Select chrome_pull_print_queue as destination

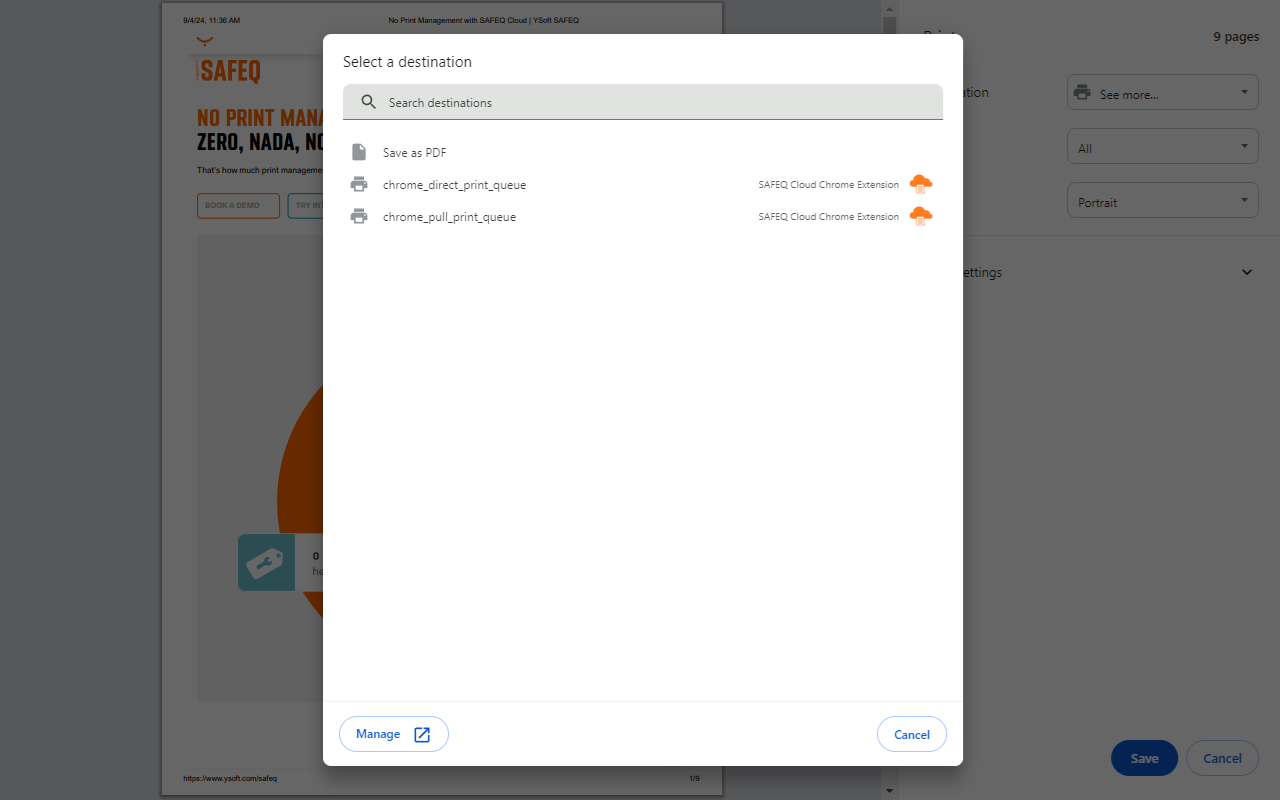point(450,216)
